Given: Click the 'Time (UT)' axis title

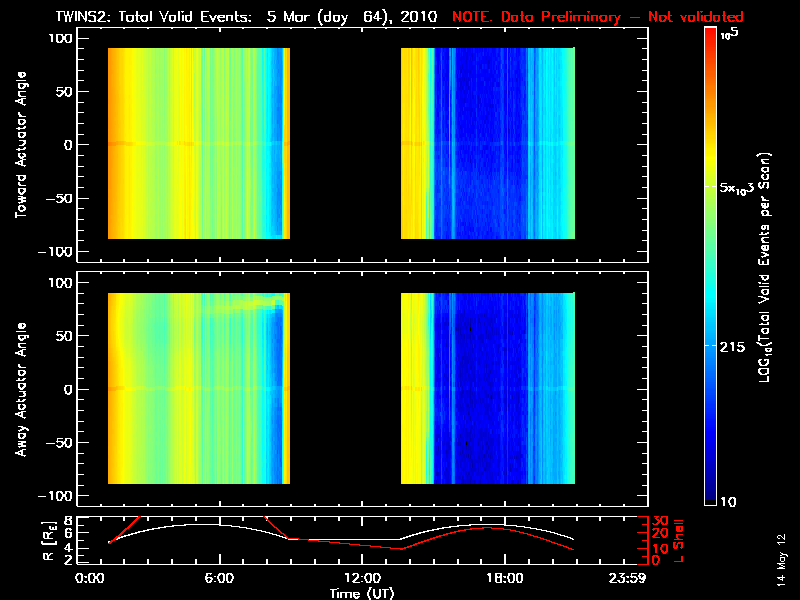Looking at the screenshot, I should [x=362, y=592].
